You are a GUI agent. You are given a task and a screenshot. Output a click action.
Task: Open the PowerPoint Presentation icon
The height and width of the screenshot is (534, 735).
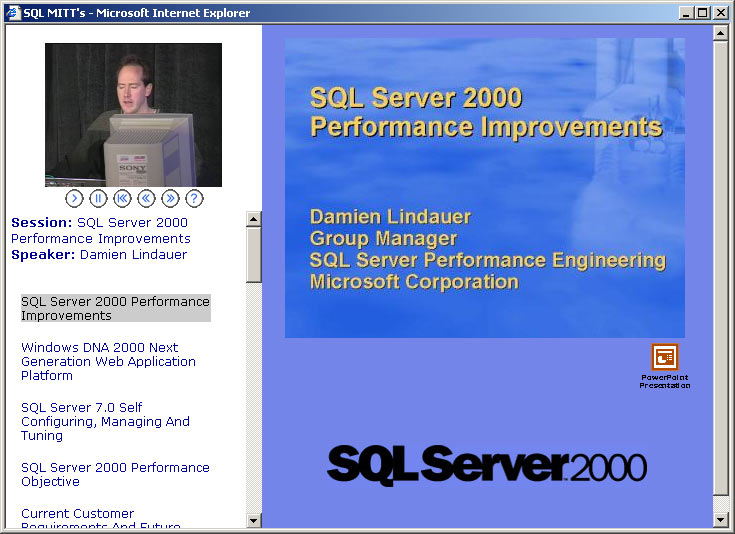665,358
